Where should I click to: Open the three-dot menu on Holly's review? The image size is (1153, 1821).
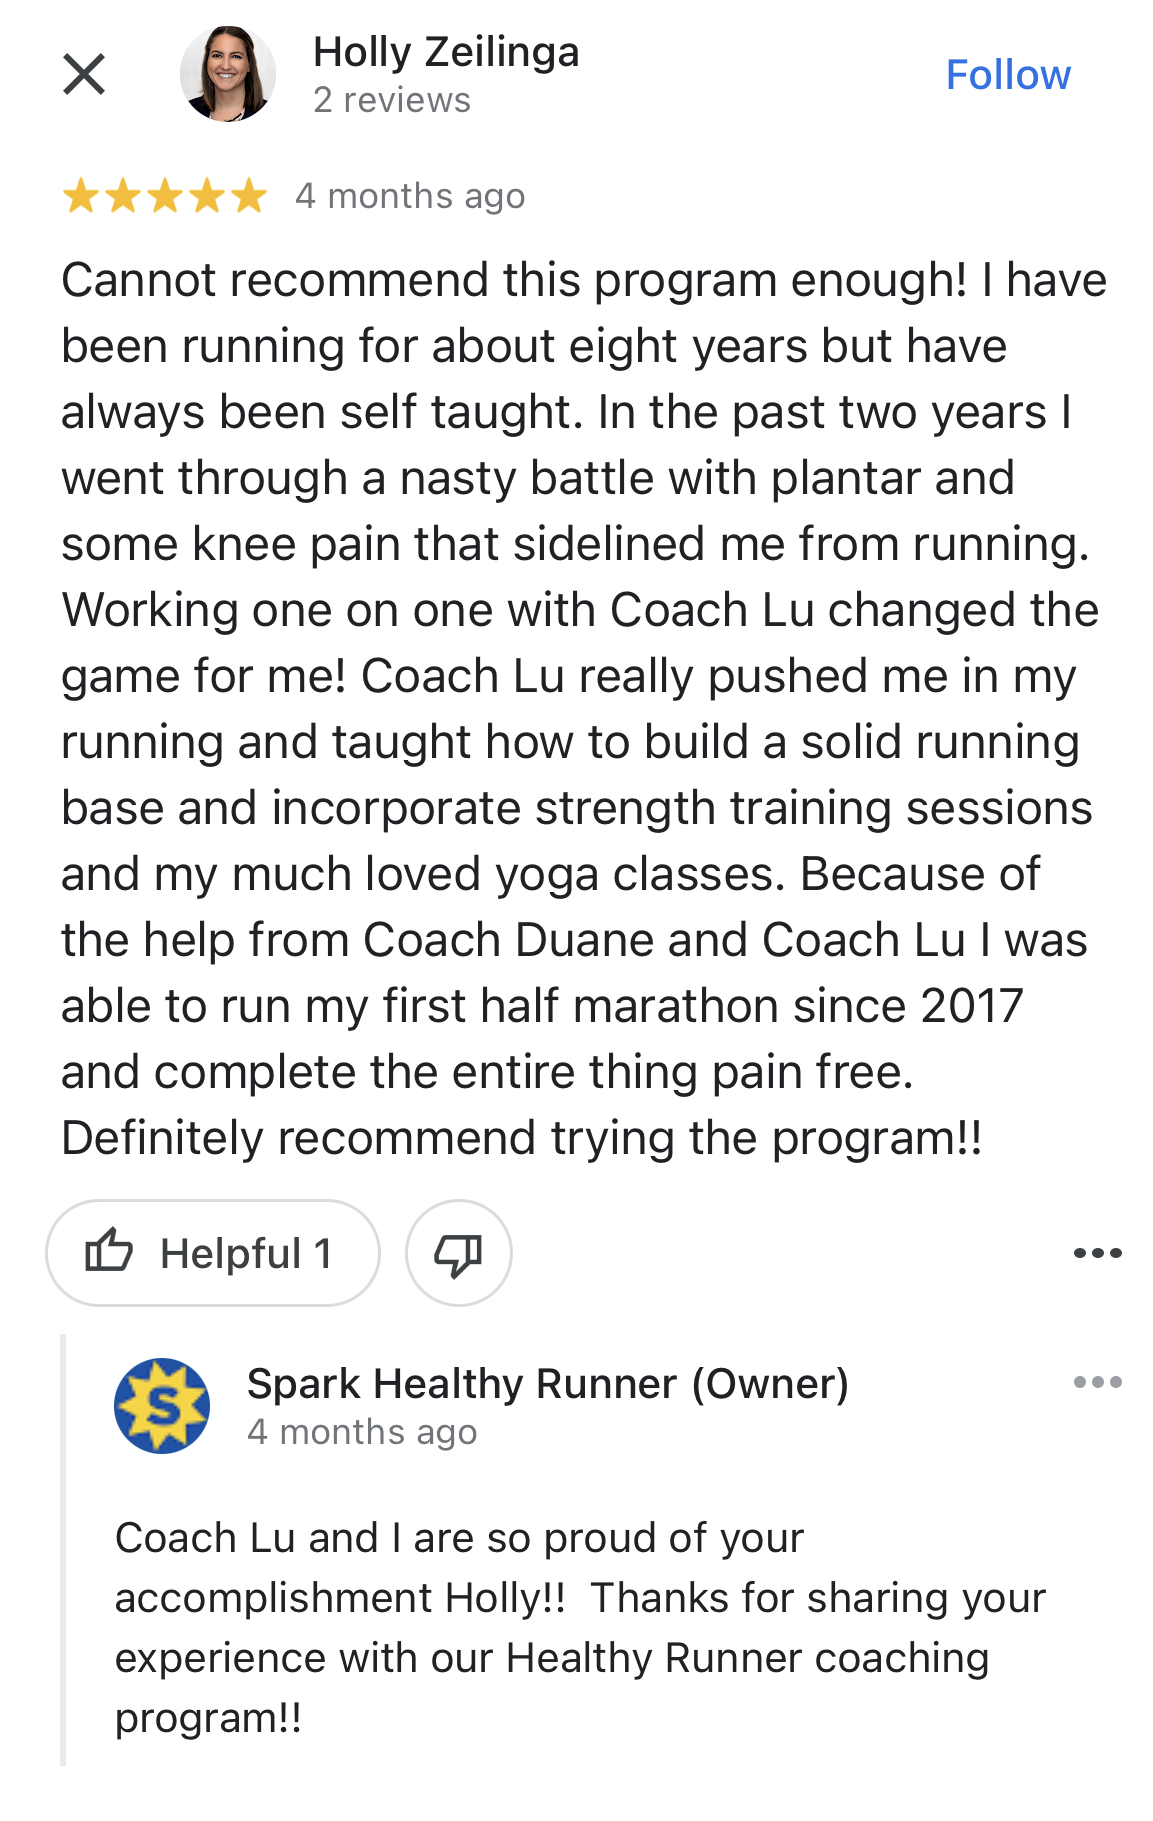tap(1097, 1253)
